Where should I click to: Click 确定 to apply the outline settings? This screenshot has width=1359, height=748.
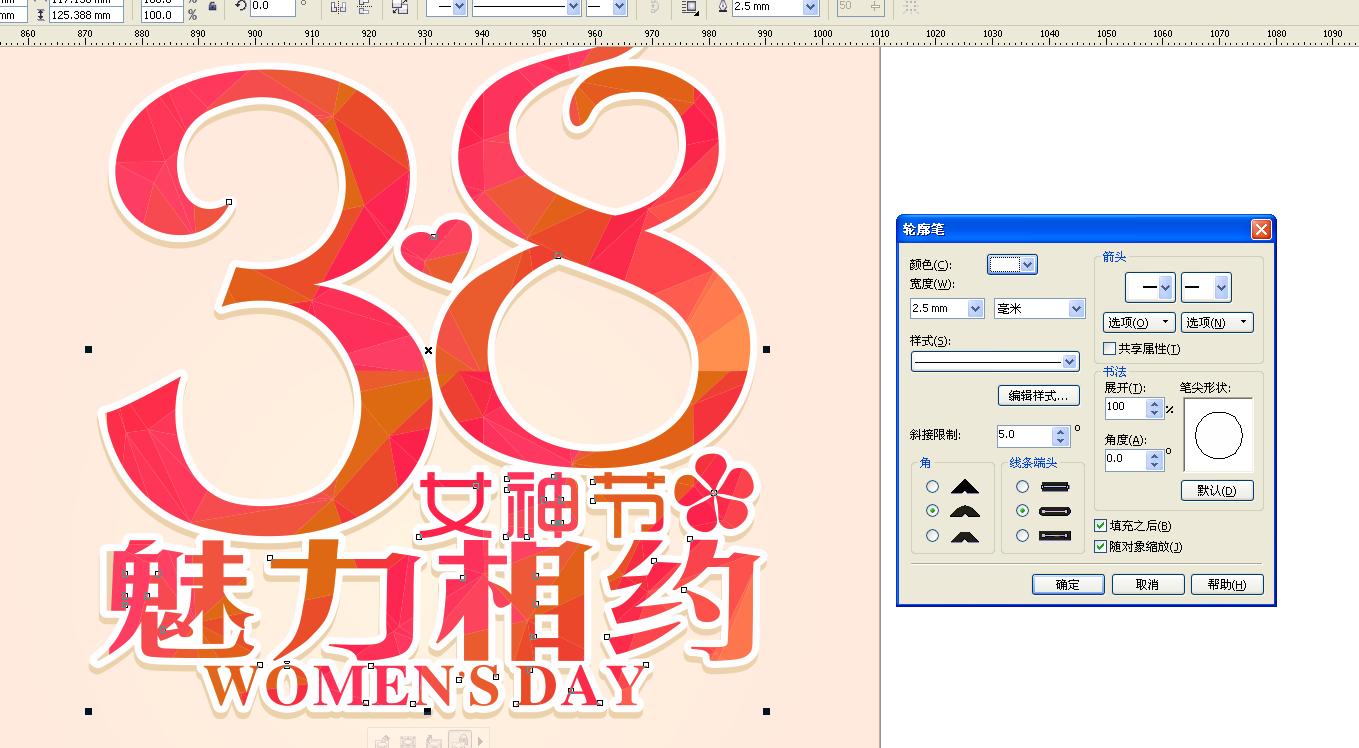[1067, 584]
